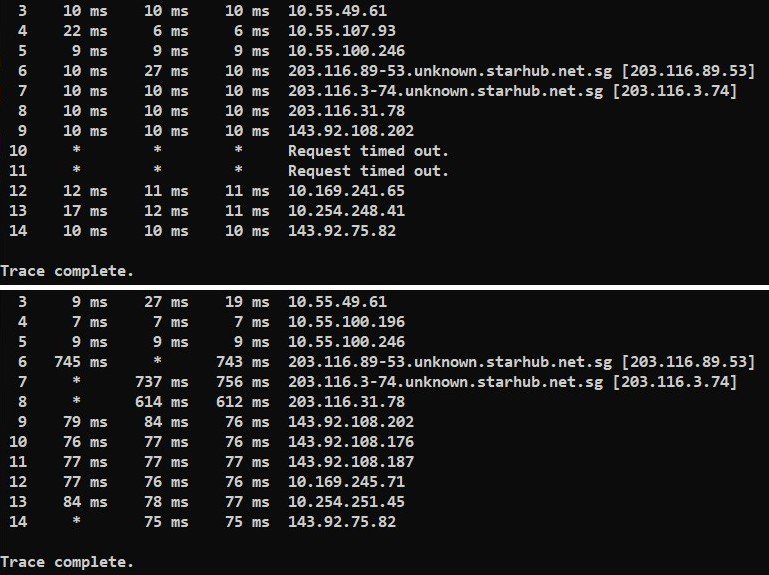Image resolution: width=769 pixels, height=575 pixels.
Task: Click the hop 11 'Request timed out.' text
Action: [368, 171]
